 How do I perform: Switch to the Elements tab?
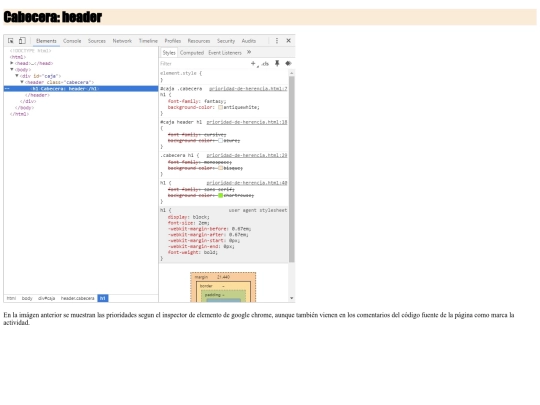click(46, 41)
